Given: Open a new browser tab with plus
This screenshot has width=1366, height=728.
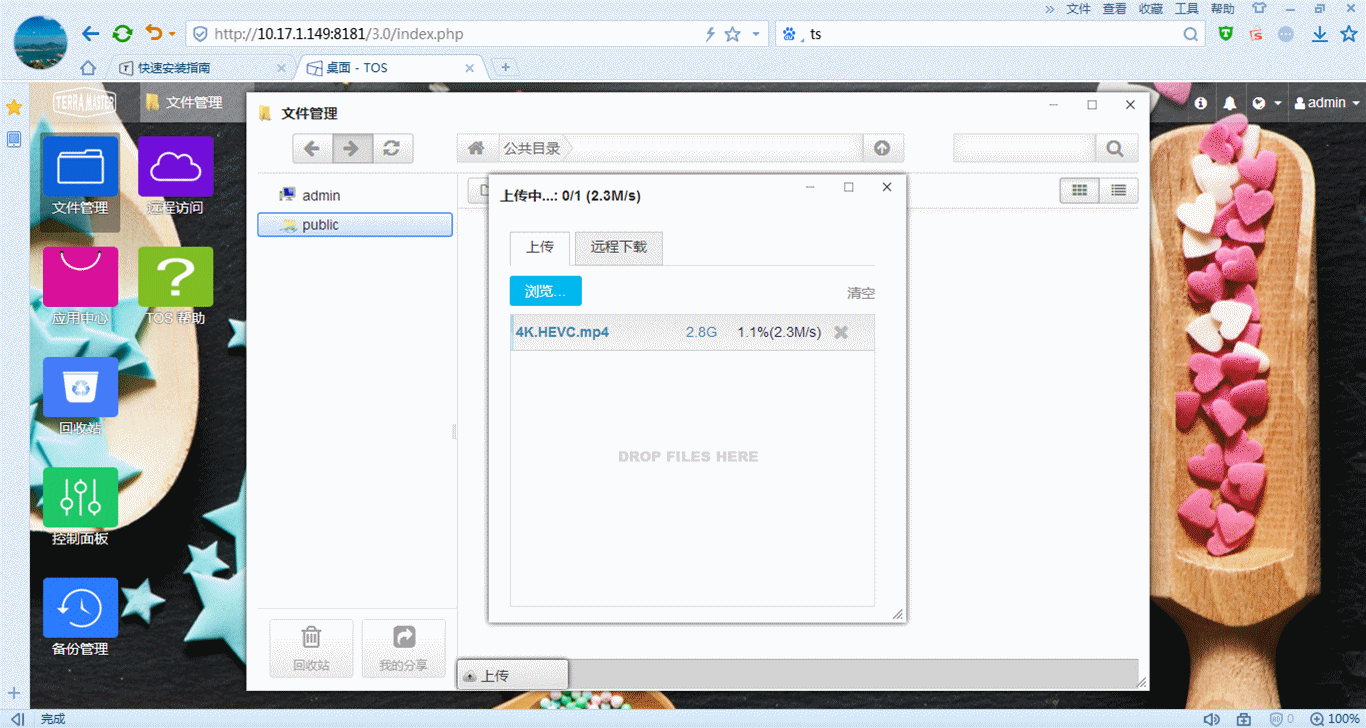Looking at the screenshot, I should tap(506, 67).
